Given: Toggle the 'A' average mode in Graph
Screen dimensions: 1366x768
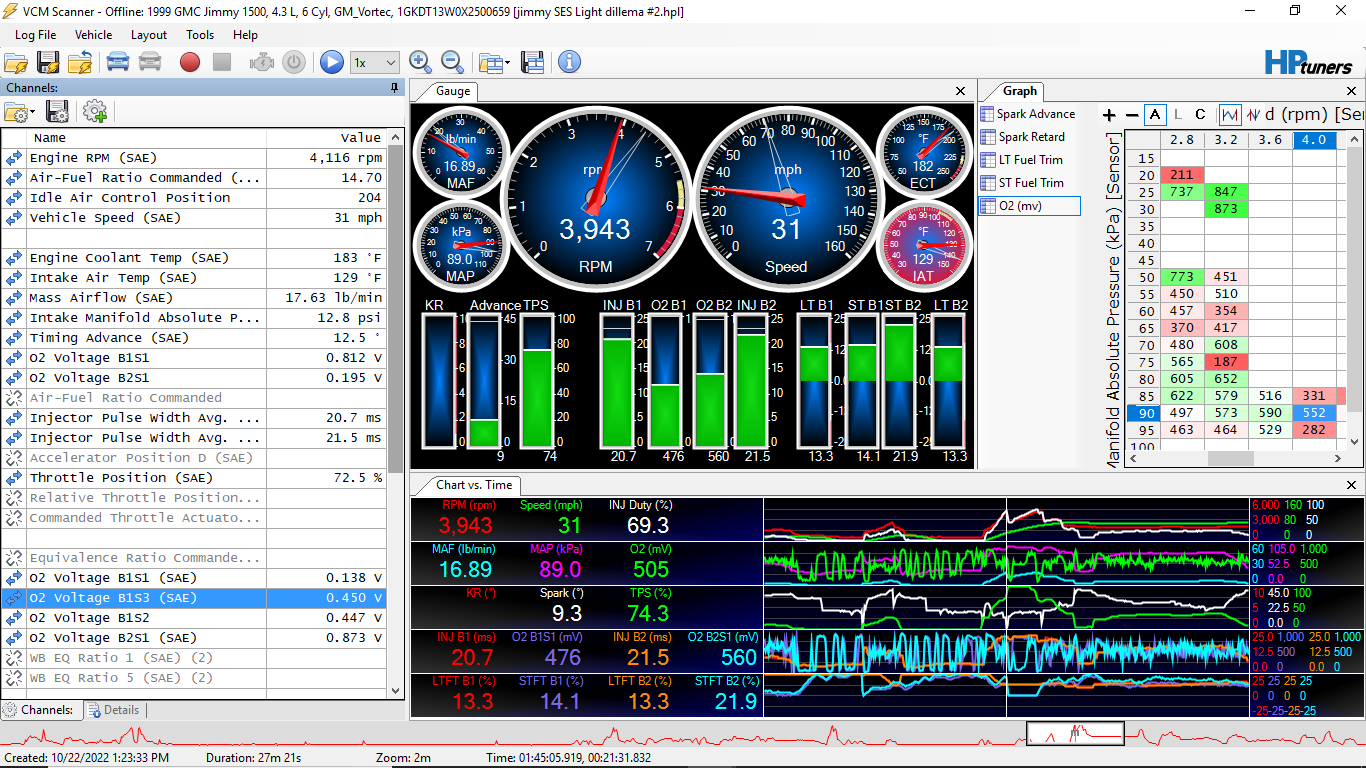Looking at the screenshot, I should (1155, 114).
